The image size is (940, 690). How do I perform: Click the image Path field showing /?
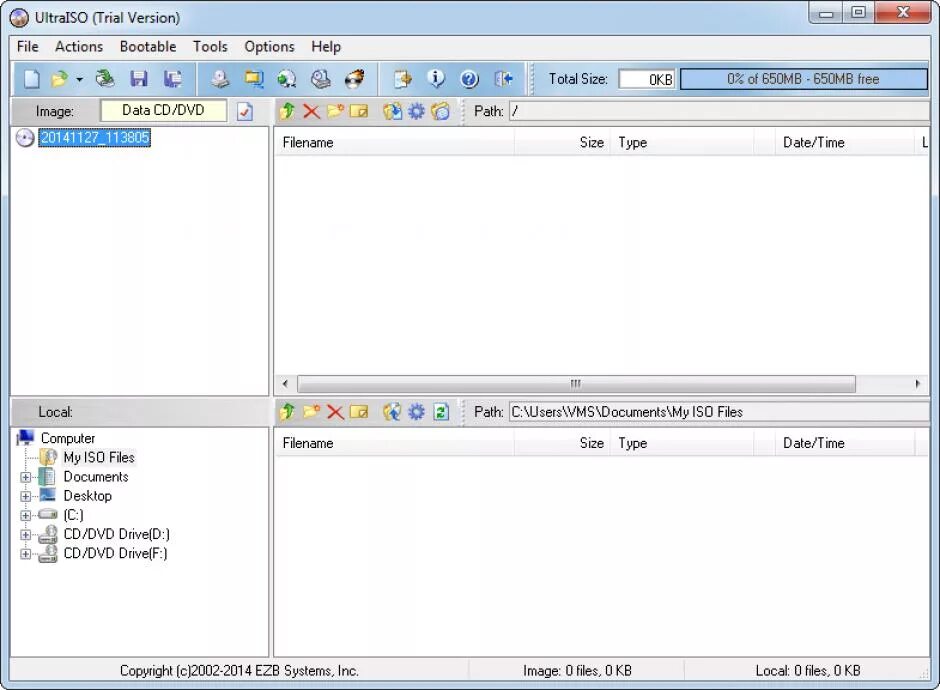[718, 112]
